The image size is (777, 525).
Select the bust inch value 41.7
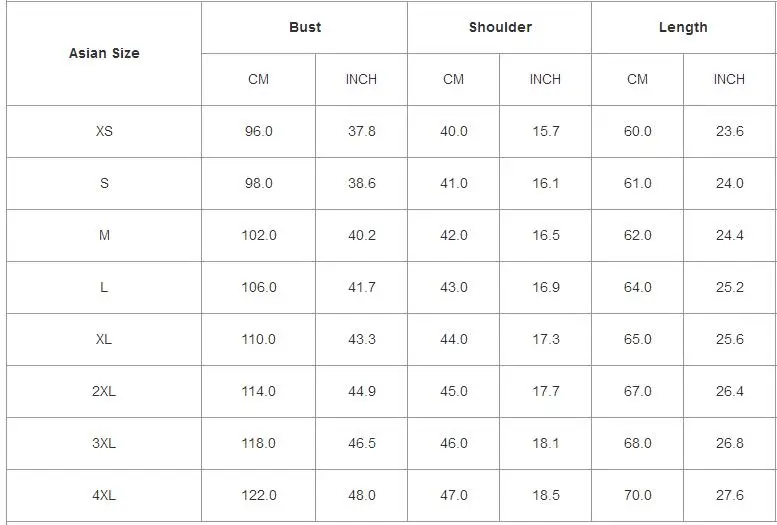pyautogui.click(x=362, y=287)
